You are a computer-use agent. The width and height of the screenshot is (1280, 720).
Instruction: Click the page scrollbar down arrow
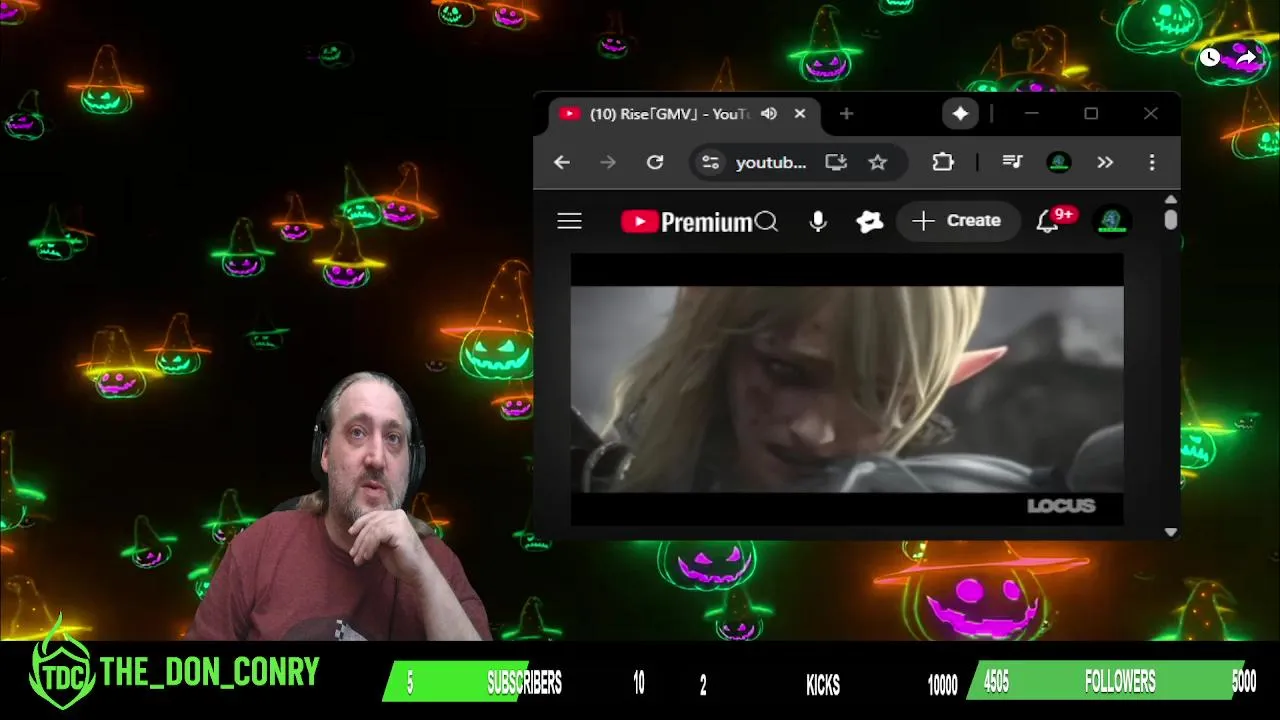click(x=1171, y=532)
